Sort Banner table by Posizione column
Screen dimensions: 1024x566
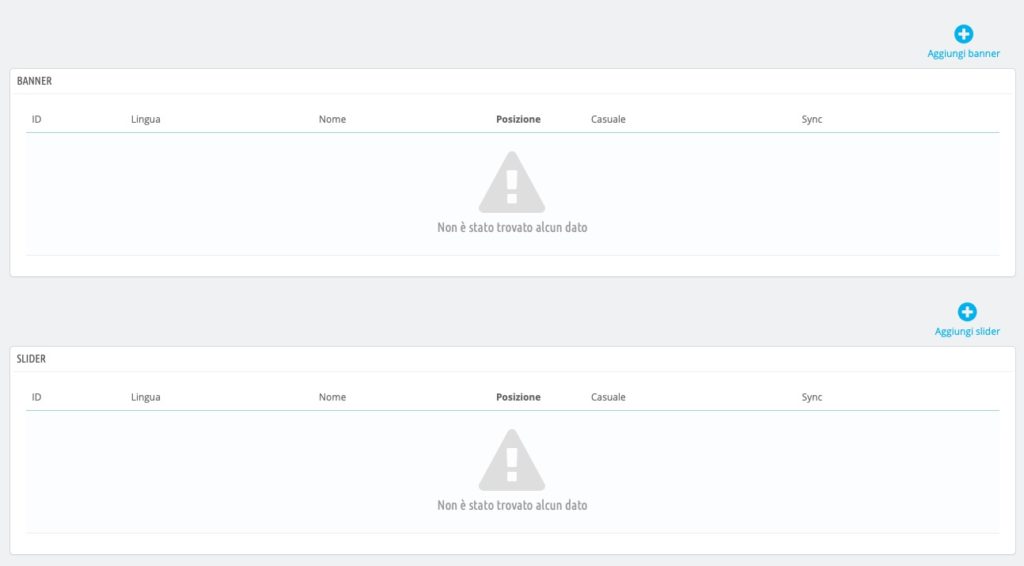(x=519, y=119)
